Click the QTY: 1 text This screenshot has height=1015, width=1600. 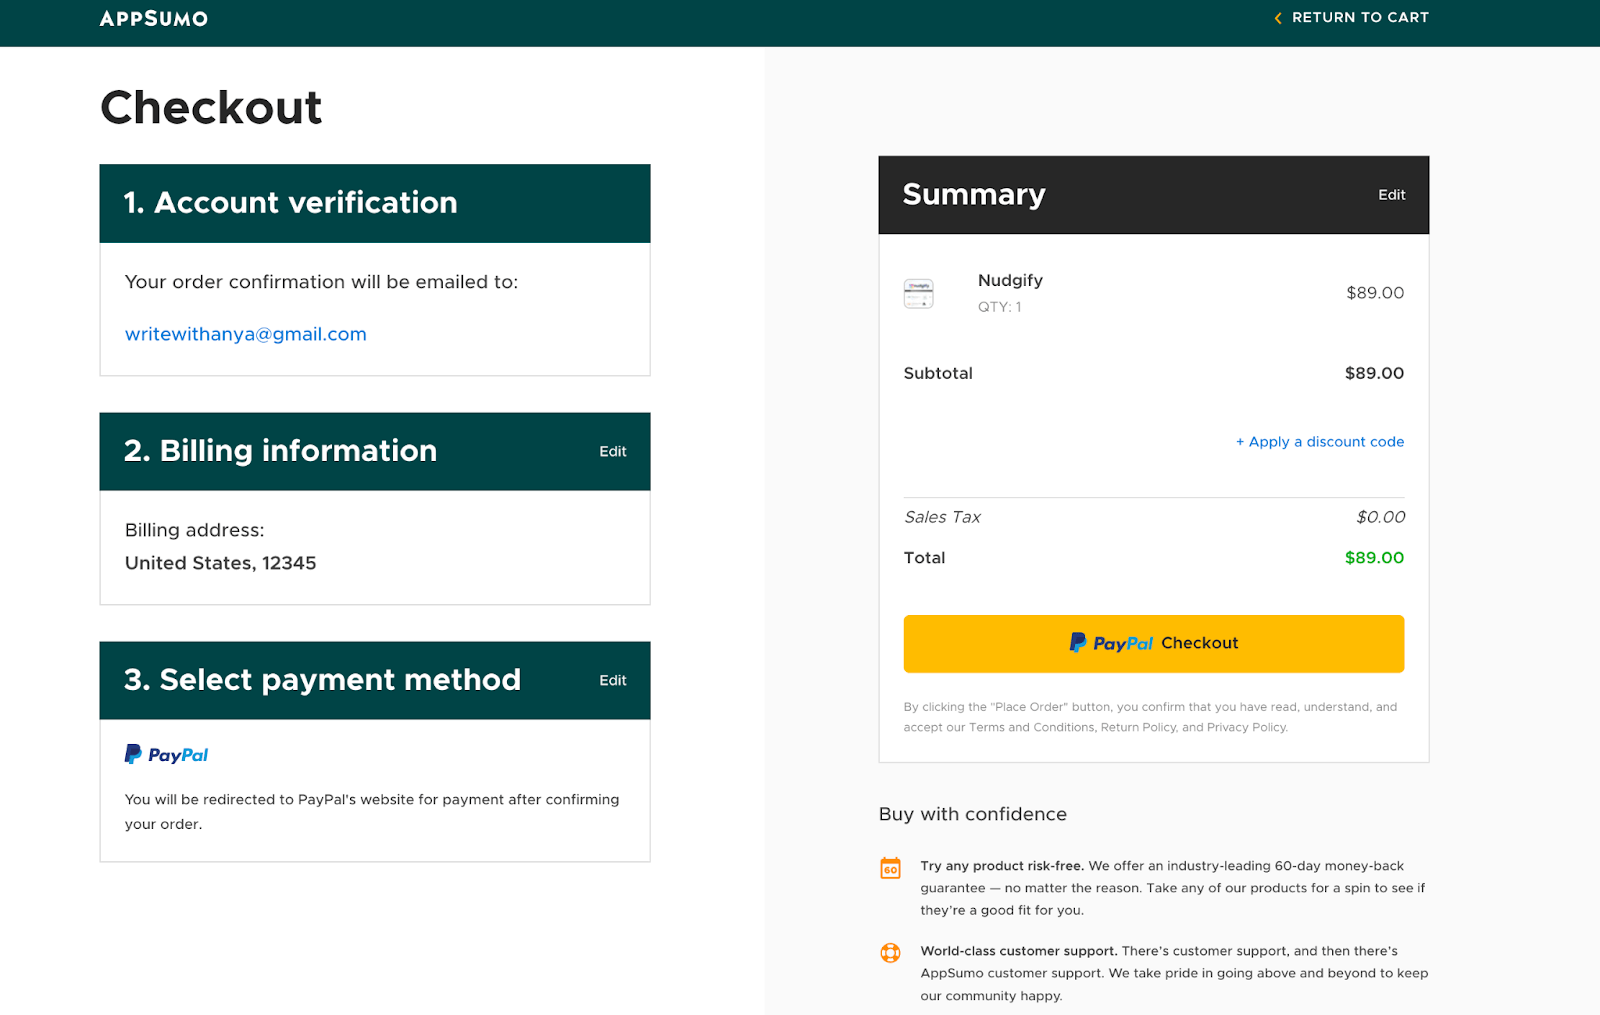pyautogui.click(x=1000, y=307)
